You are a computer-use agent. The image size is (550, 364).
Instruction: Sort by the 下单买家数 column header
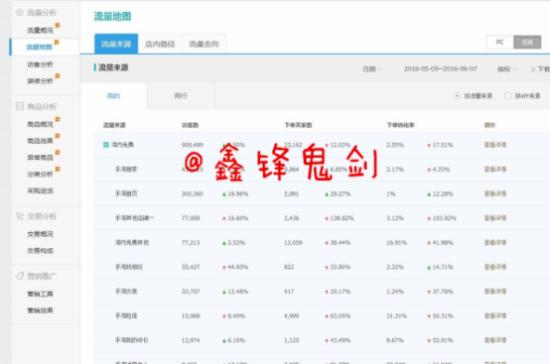tap(298, 125)
